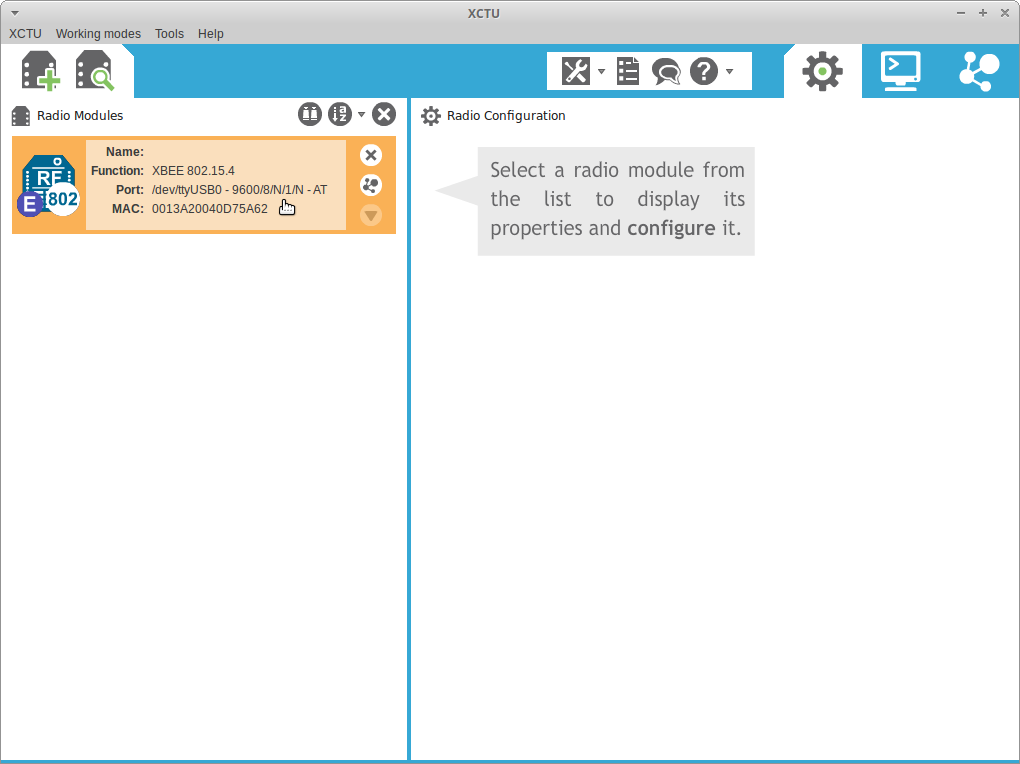The image size is (1020, 764).
Task: Open the XCTU menu
Action: (x=25, y=34)
